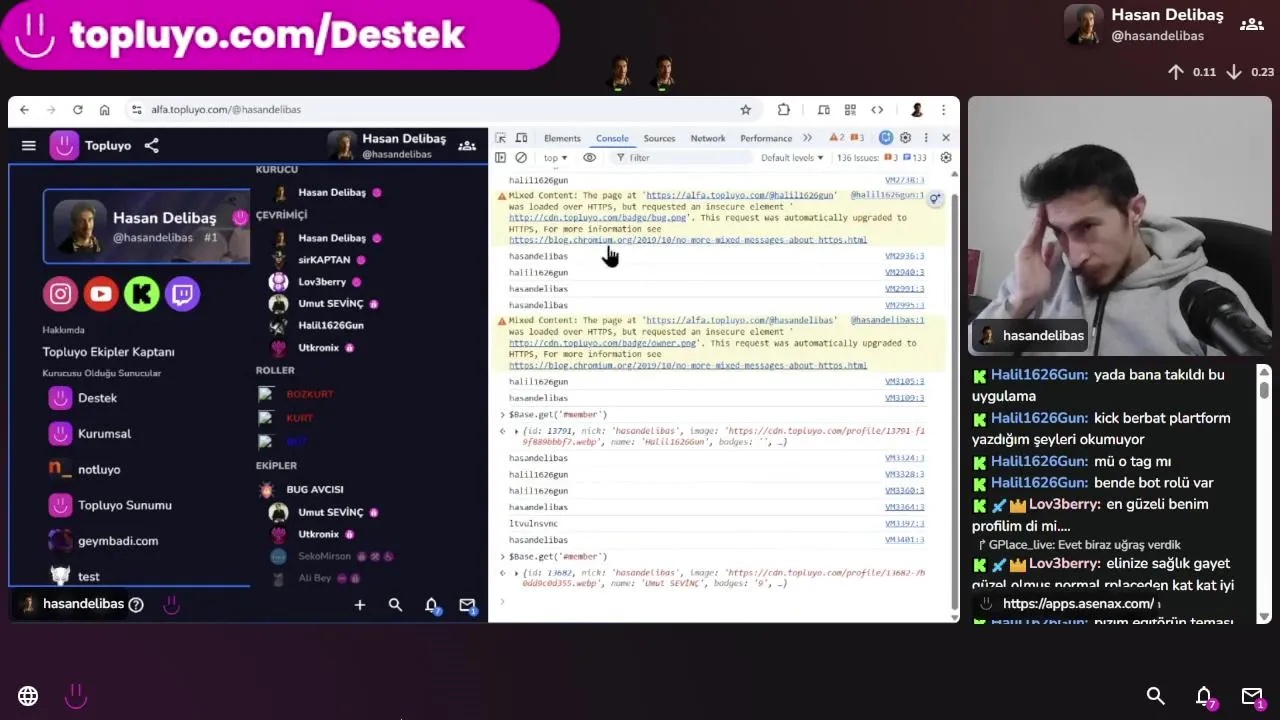Switch to the Elements tab
Screen dimensions: 1280x720
[562, 138]
